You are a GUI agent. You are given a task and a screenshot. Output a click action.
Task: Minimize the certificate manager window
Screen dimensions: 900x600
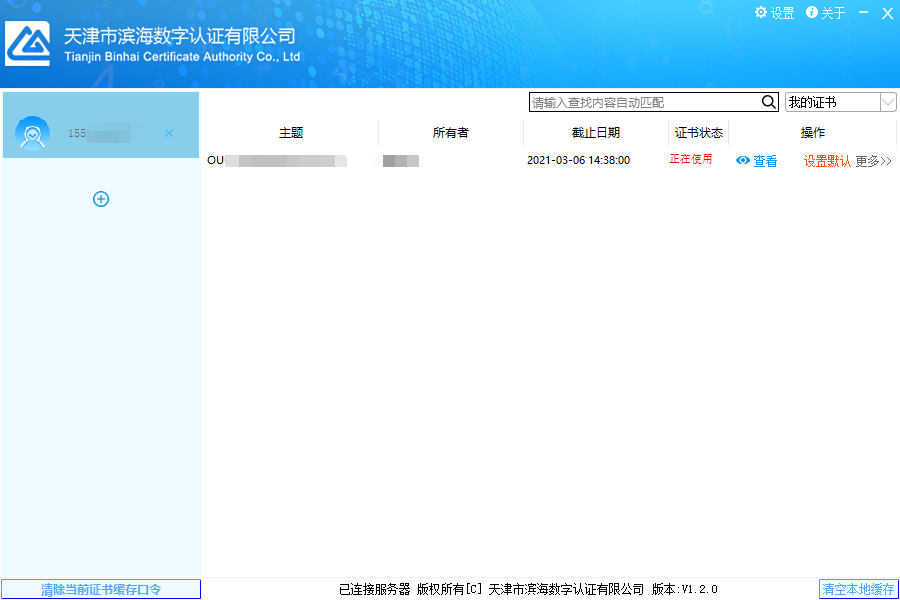pos(863,13)
